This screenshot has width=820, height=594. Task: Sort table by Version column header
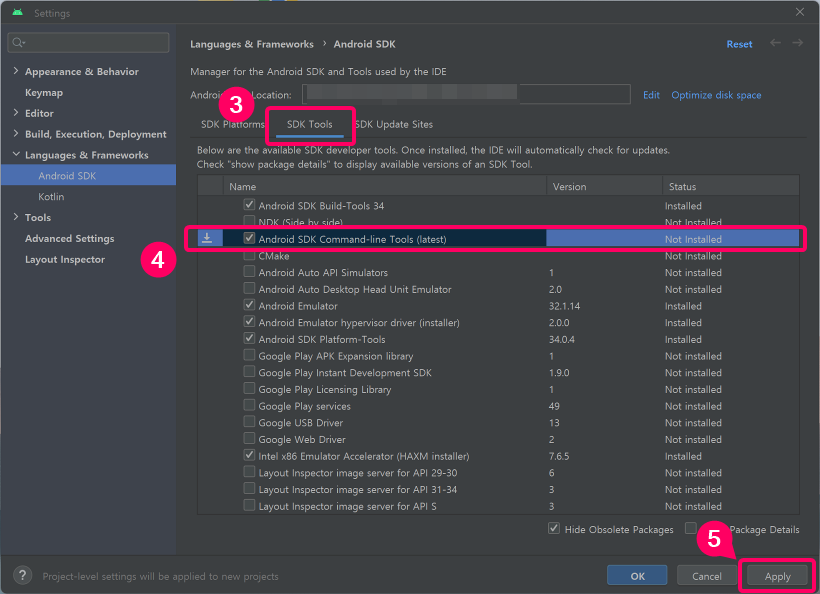[x=604, y=186]
